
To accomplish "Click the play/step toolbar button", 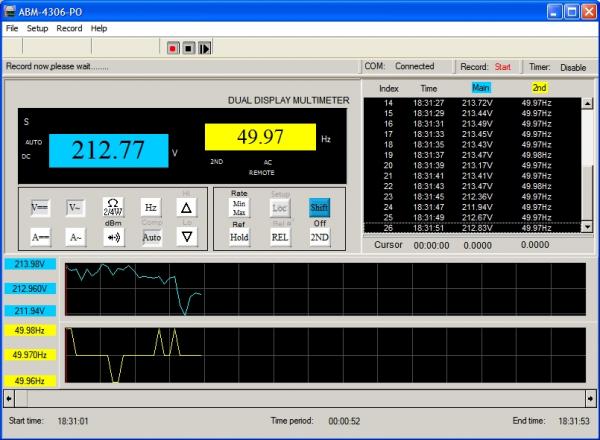I will pyautogui.click(x=204, y=47).
